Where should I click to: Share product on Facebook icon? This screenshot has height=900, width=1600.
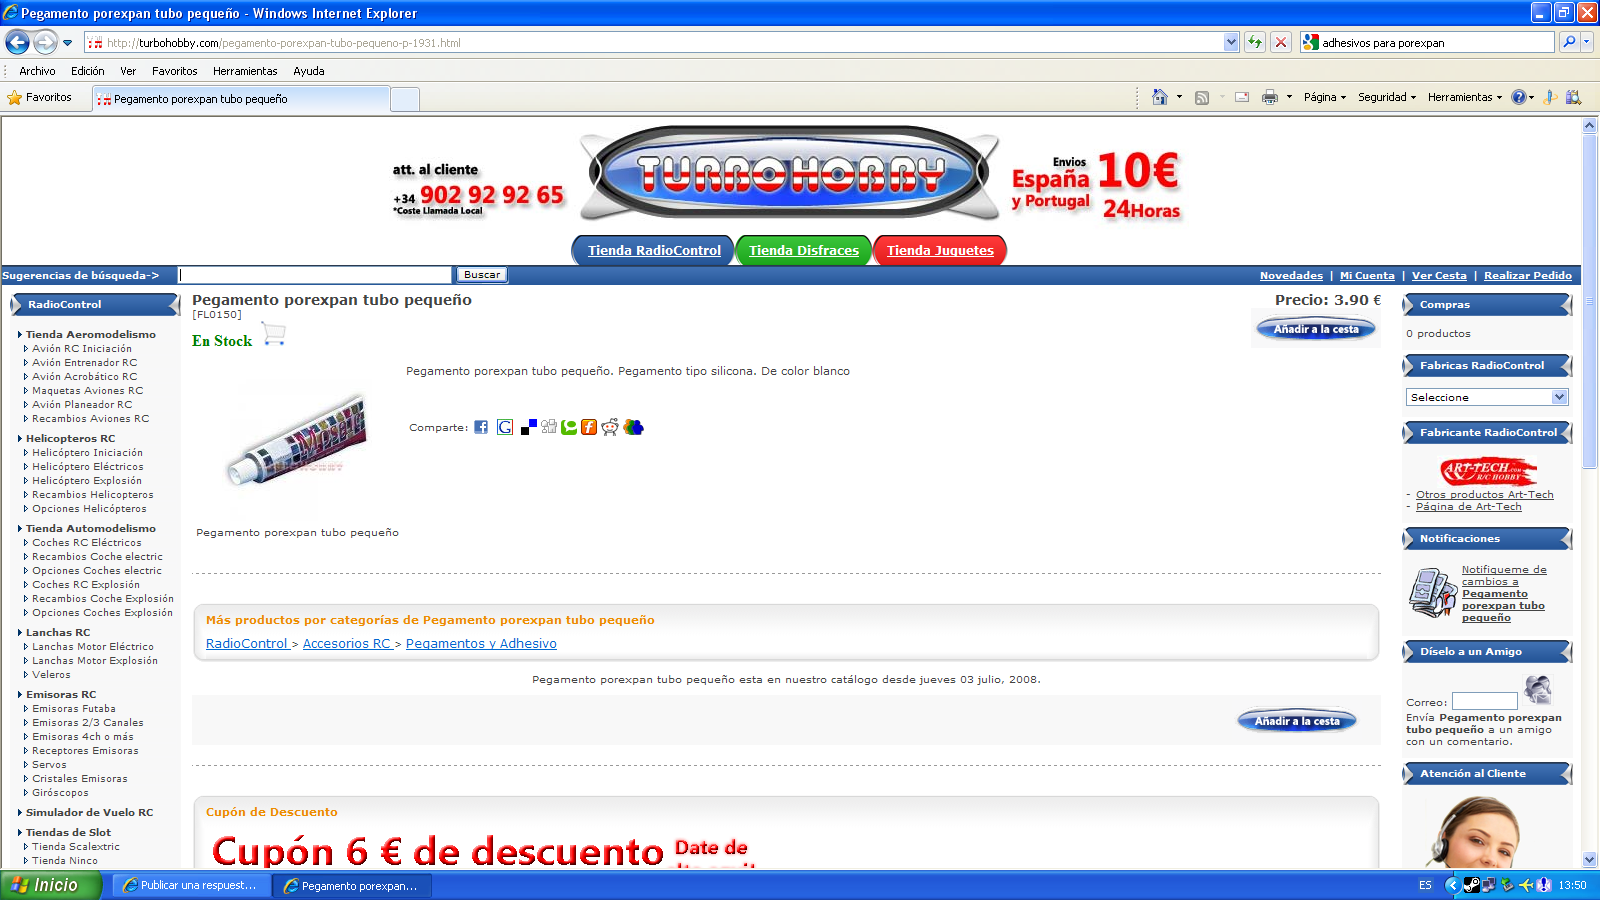481,427
